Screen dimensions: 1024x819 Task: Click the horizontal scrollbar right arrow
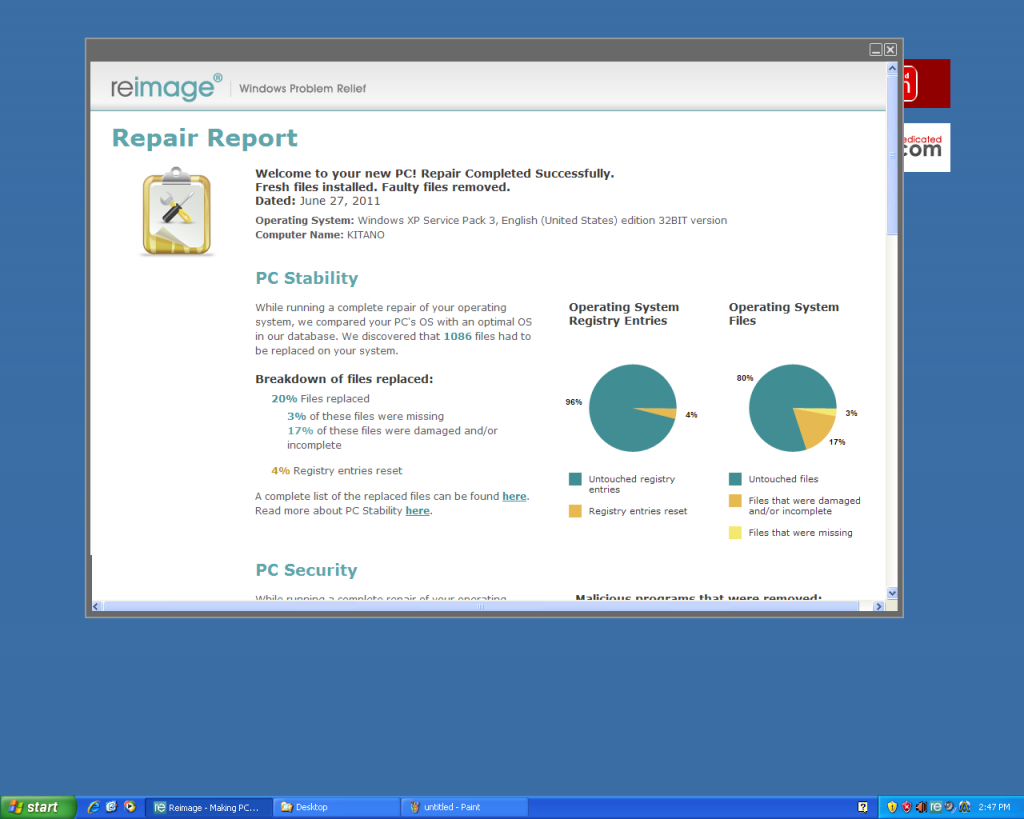[878, 606]
